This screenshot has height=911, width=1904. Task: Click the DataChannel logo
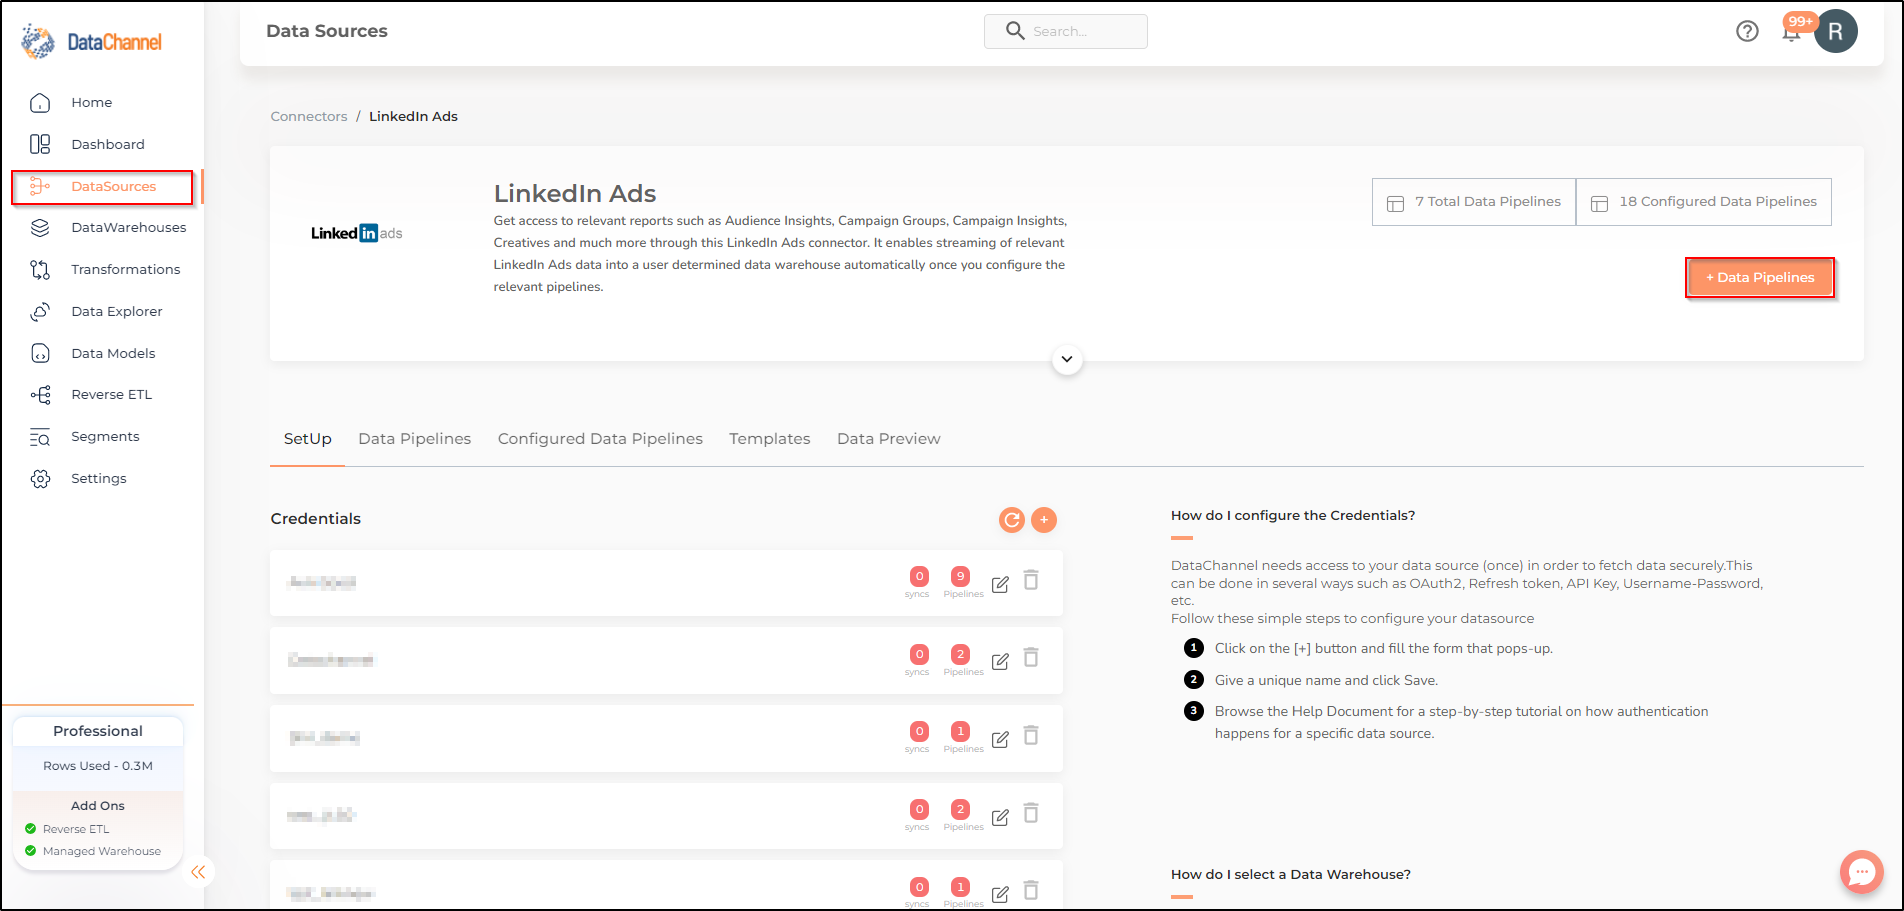point(92,41)
